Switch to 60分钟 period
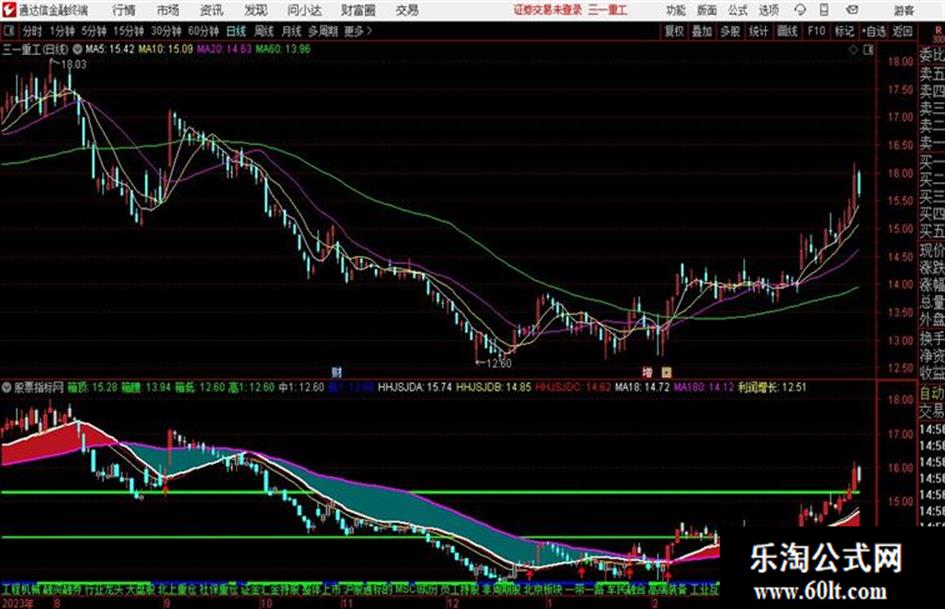 [x=203, y=31]
